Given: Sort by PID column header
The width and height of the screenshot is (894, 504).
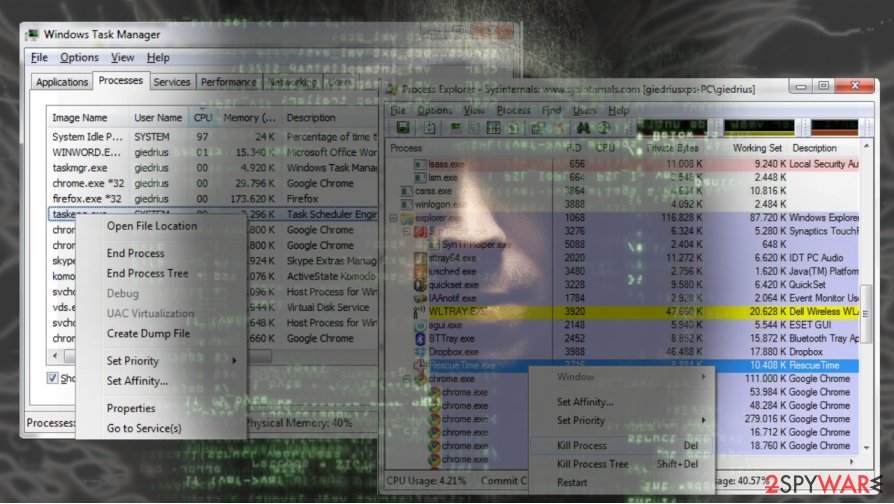Looking at the screenshot, I should pyautogui.click(x=573, y=148).
